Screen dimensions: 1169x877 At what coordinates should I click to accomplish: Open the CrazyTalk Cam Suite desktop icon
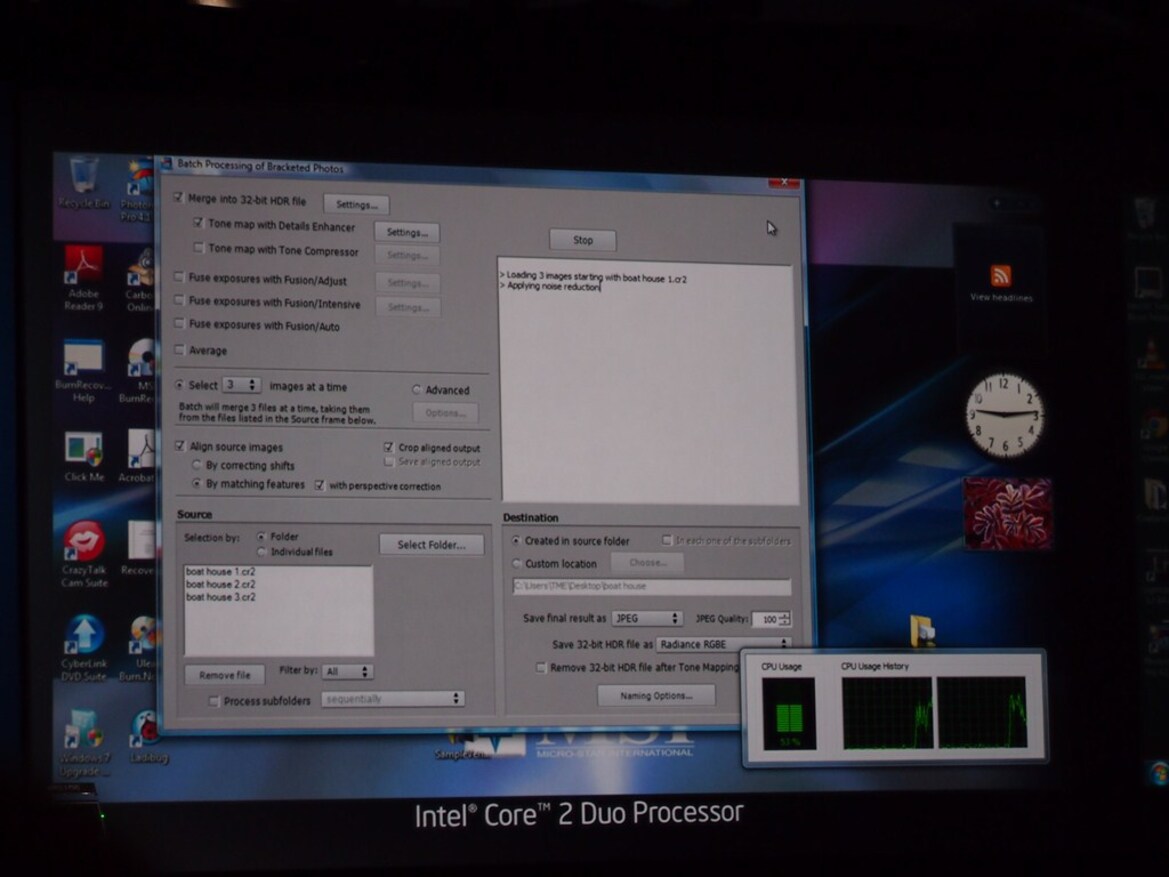[84, 553]
